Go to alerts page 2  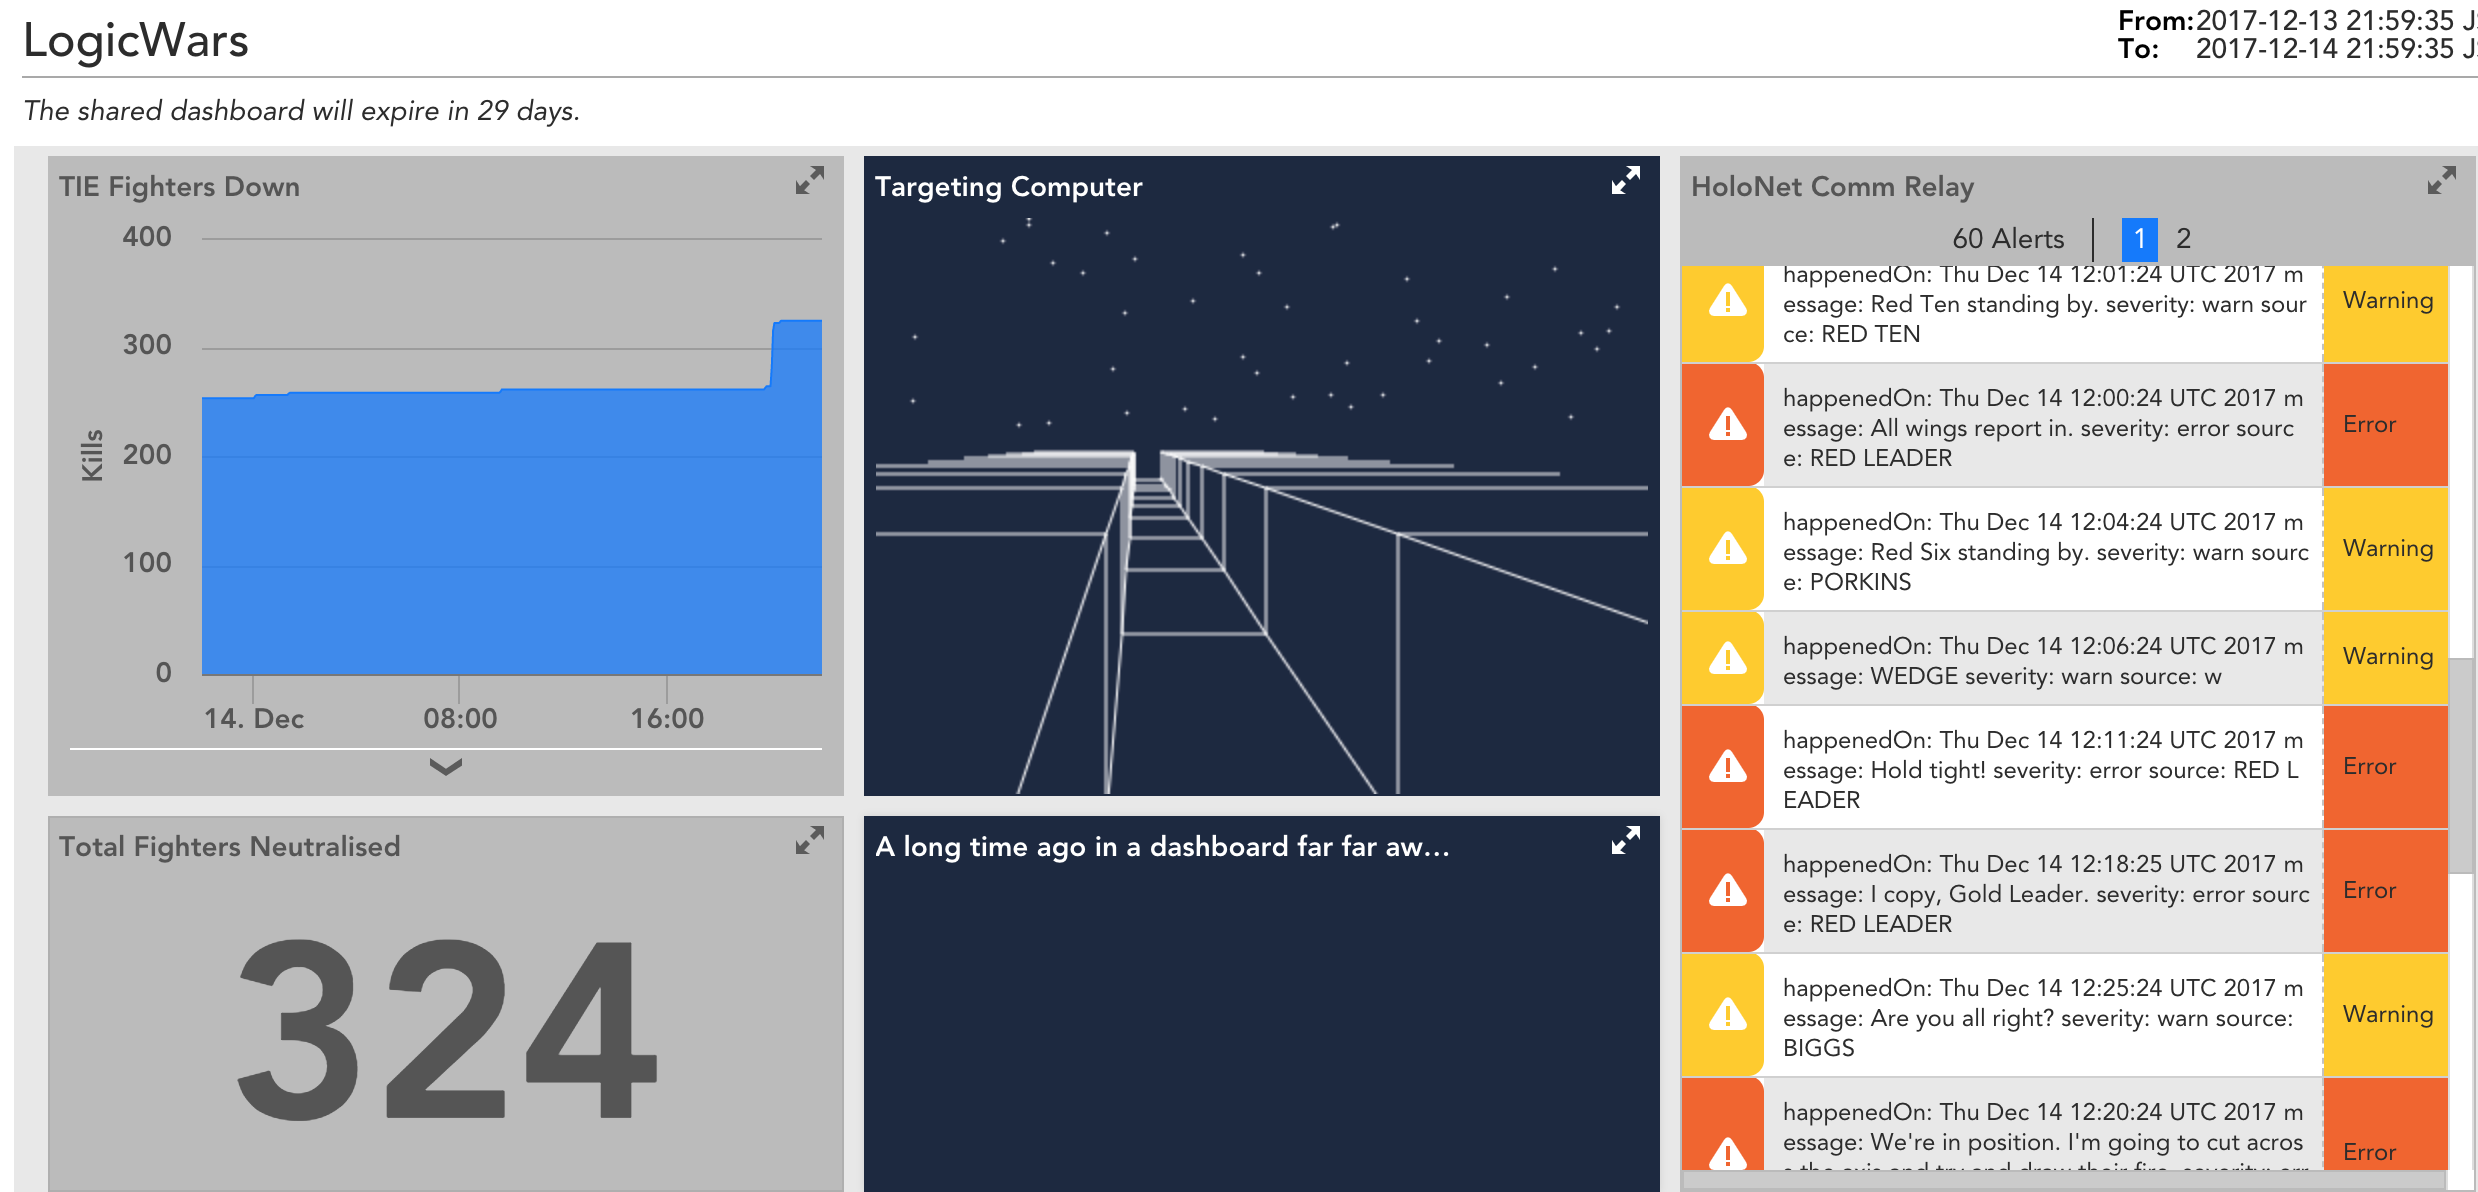pos(2184,239)
